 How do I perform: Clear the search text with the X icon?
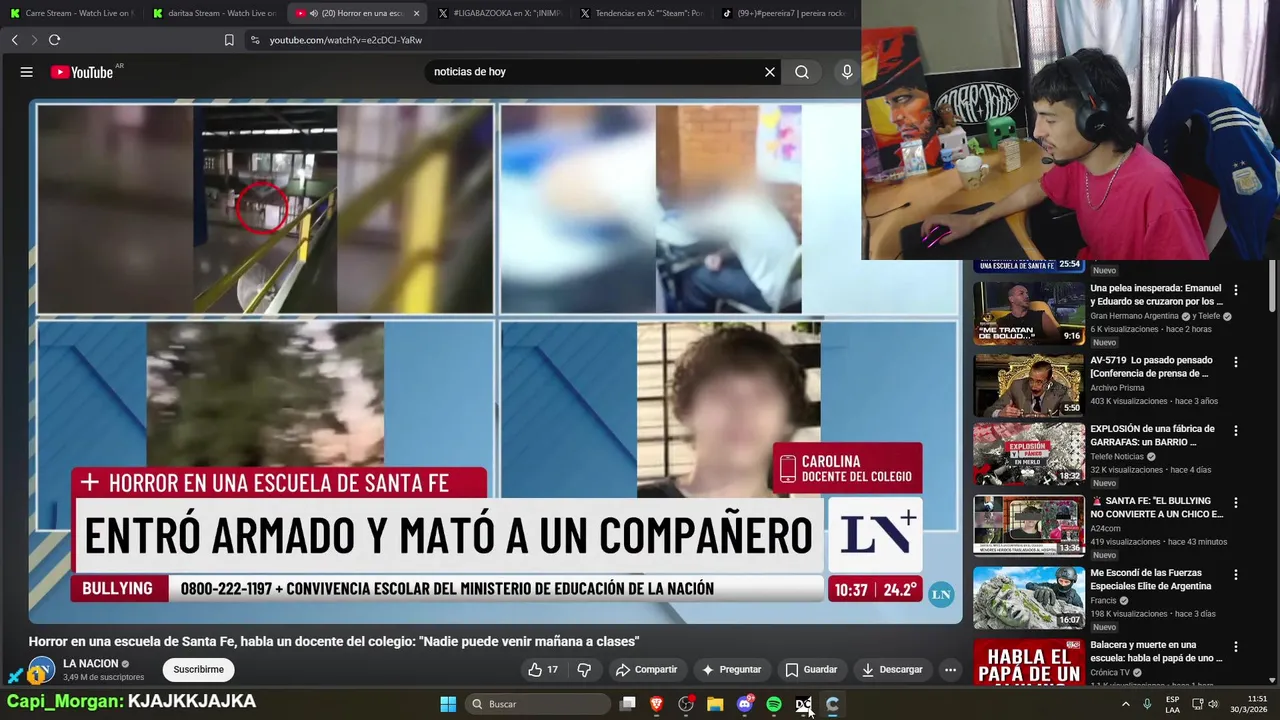(770, 72)
